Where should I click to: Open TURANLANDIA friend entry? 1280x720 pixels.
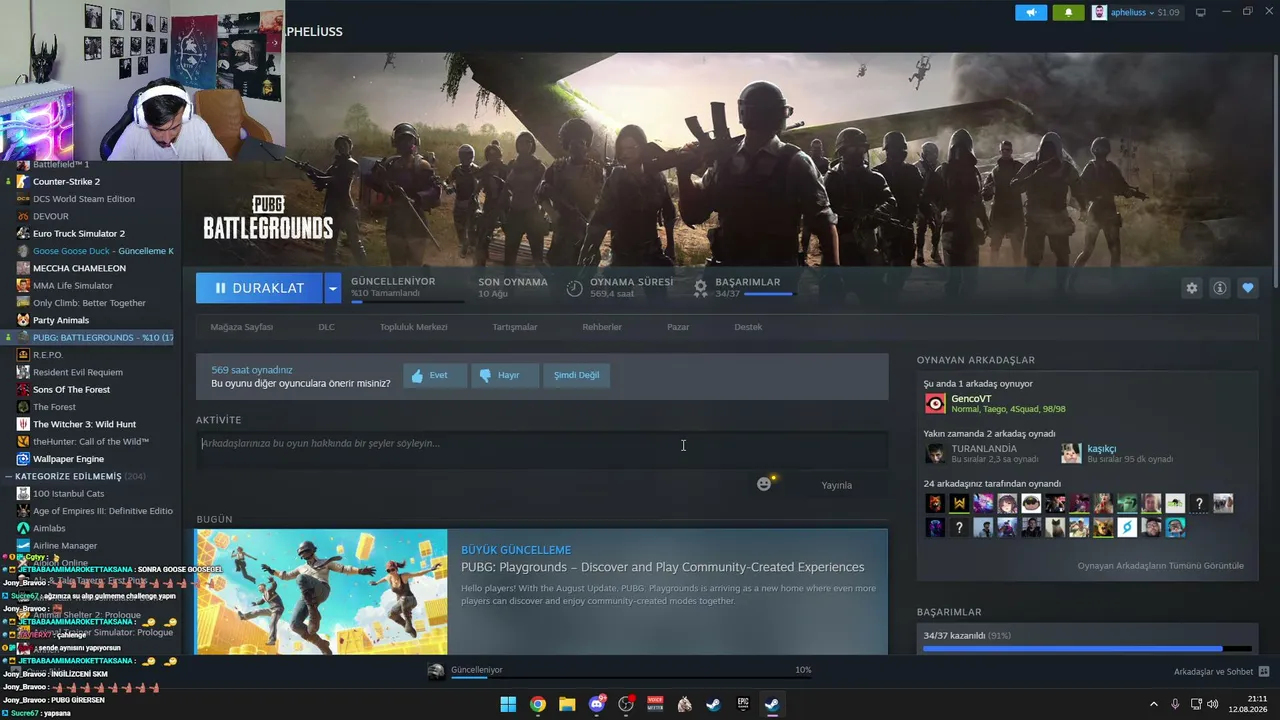click(x=984, y=449)
